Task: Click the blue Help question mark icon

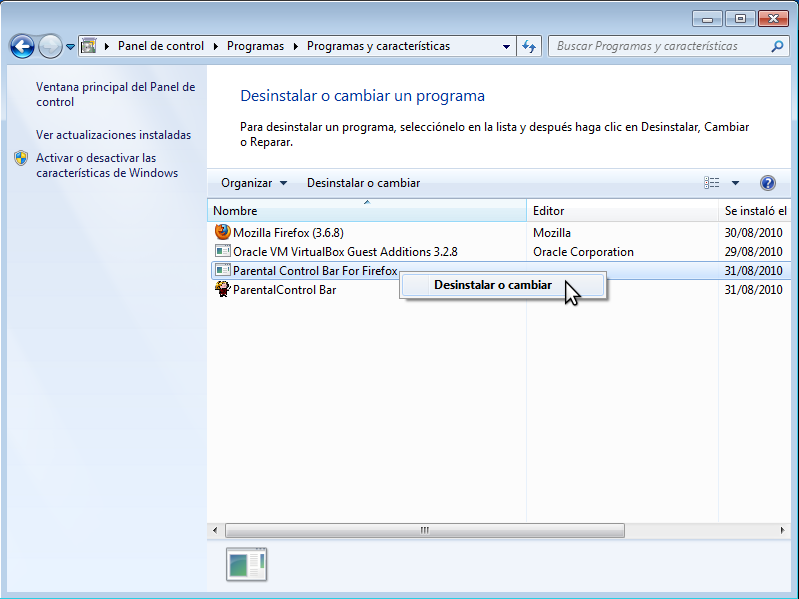Action: pos(767,183)
